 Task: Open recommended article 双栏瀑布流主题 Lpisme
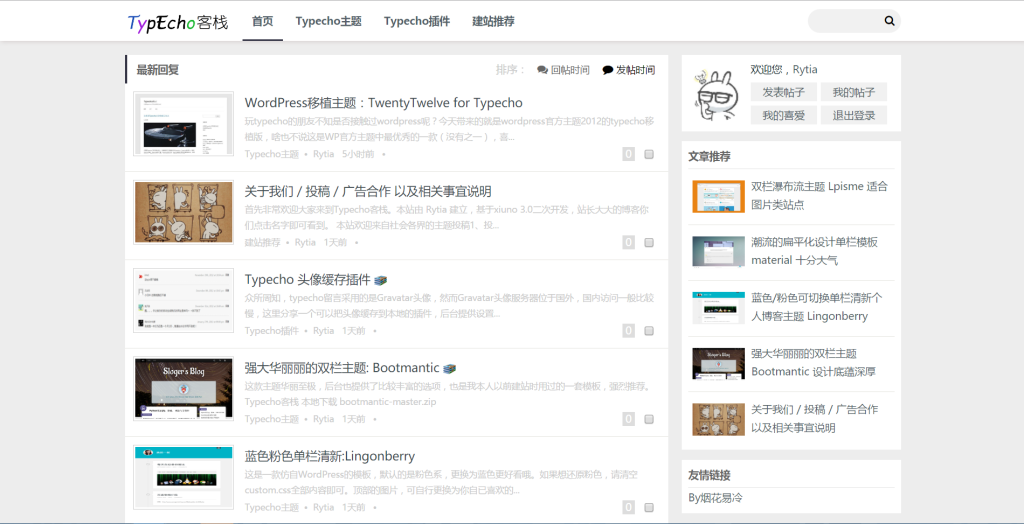[x=820, y=195]
